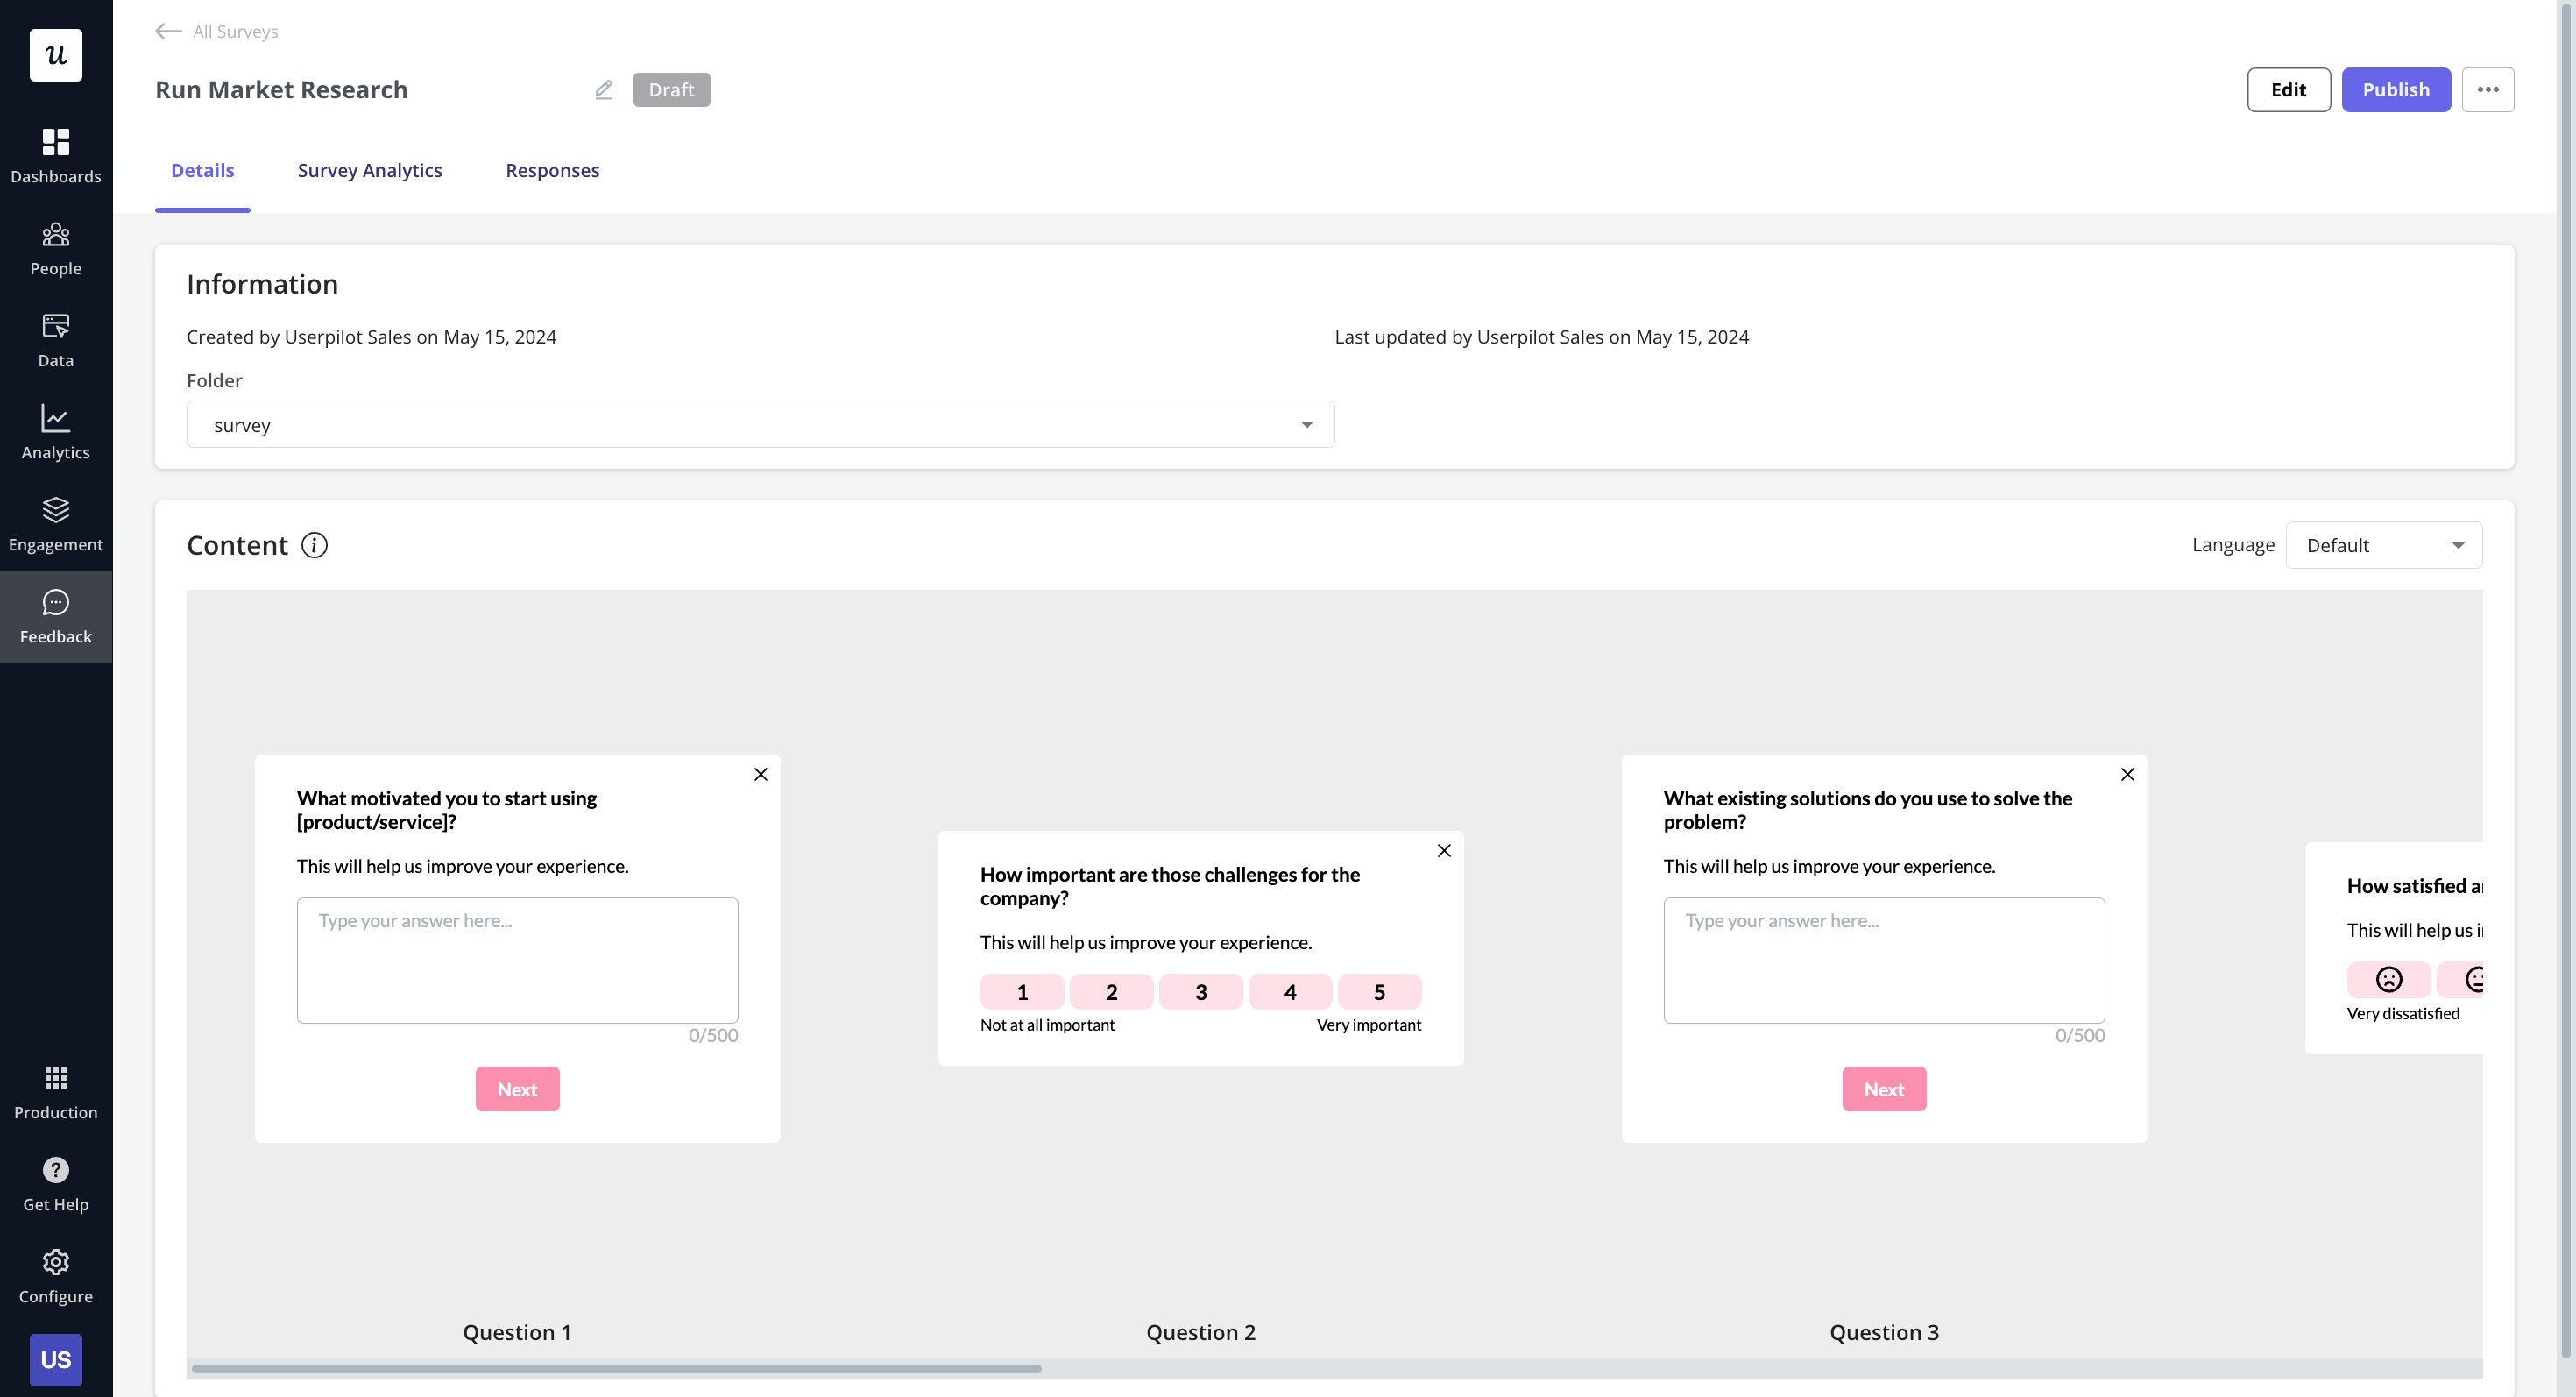
Task: Click the Feedback icon in sidebar
Action: (55, 616)
